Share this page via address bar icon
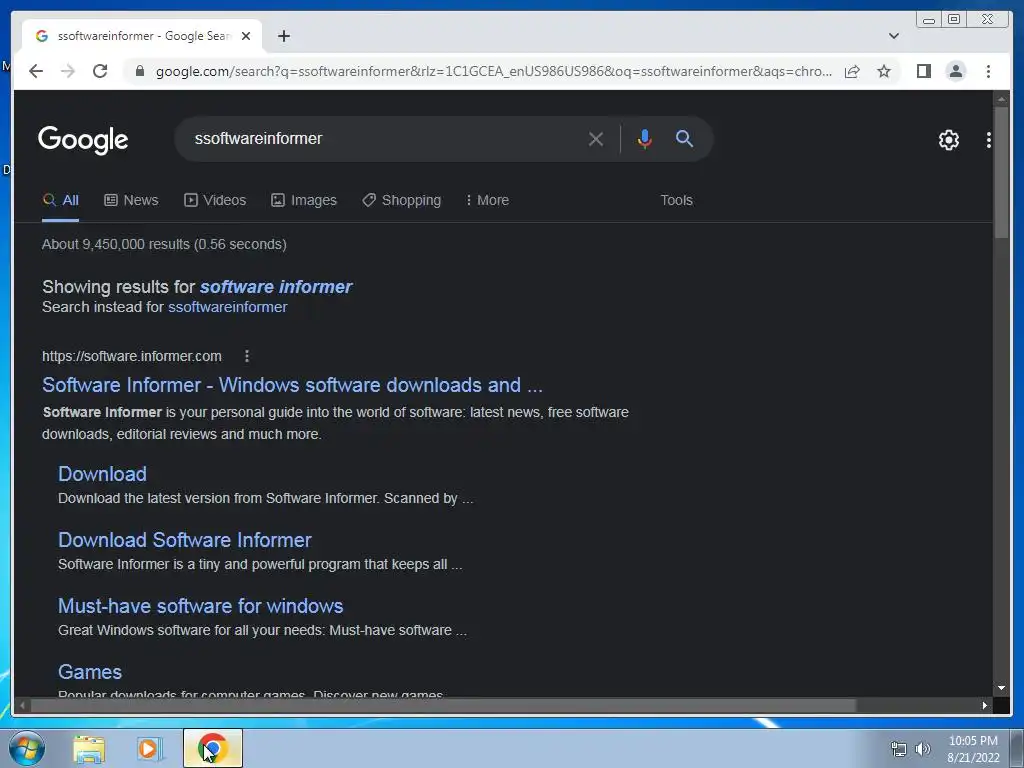1024x768 pixels. (x=852, y=71)
